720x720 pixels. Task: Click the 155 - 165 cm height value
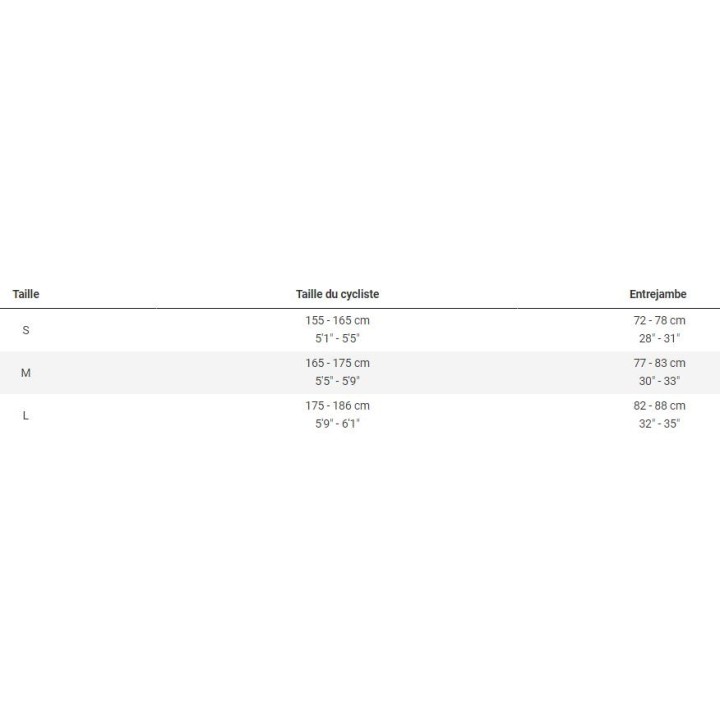coord(337,320)
